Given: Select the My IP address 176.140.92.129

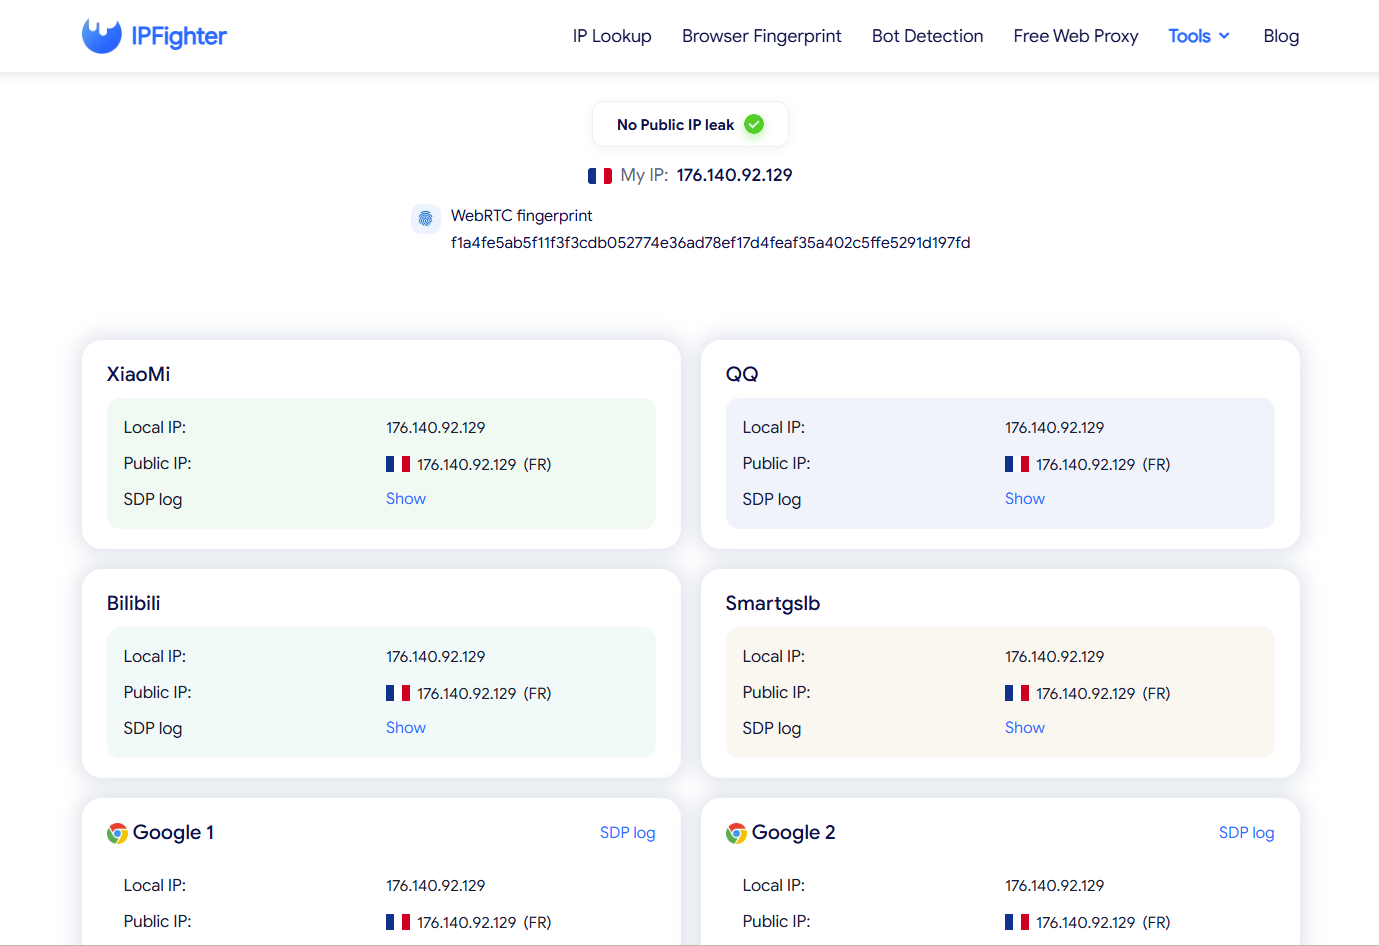Looking at the screenshot, I should pos(734,175).
